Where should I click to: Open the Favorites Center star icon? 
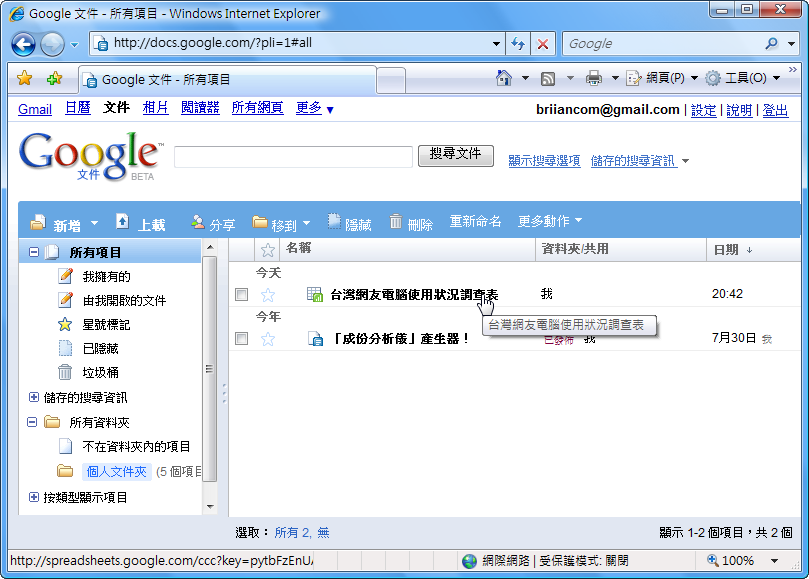click(x=24, y=79)
